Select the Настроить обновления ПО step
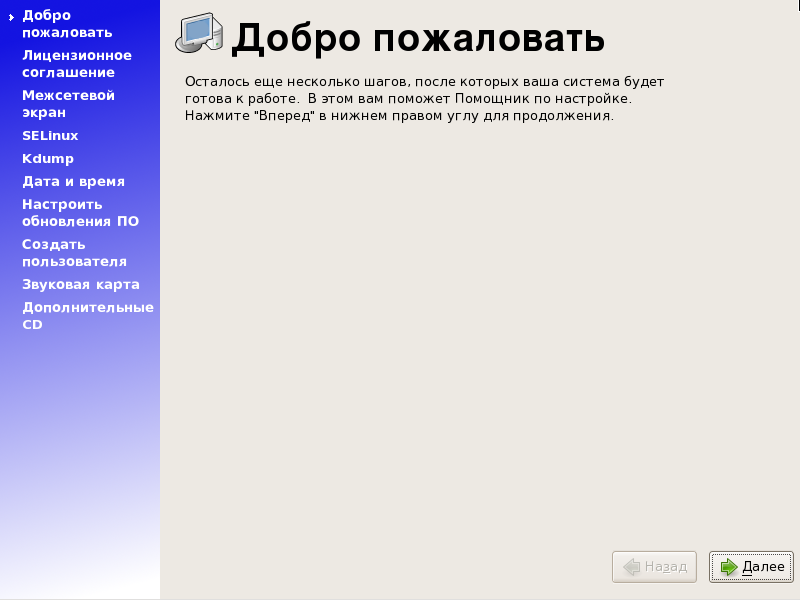800x600 pixels. (80, 213)
